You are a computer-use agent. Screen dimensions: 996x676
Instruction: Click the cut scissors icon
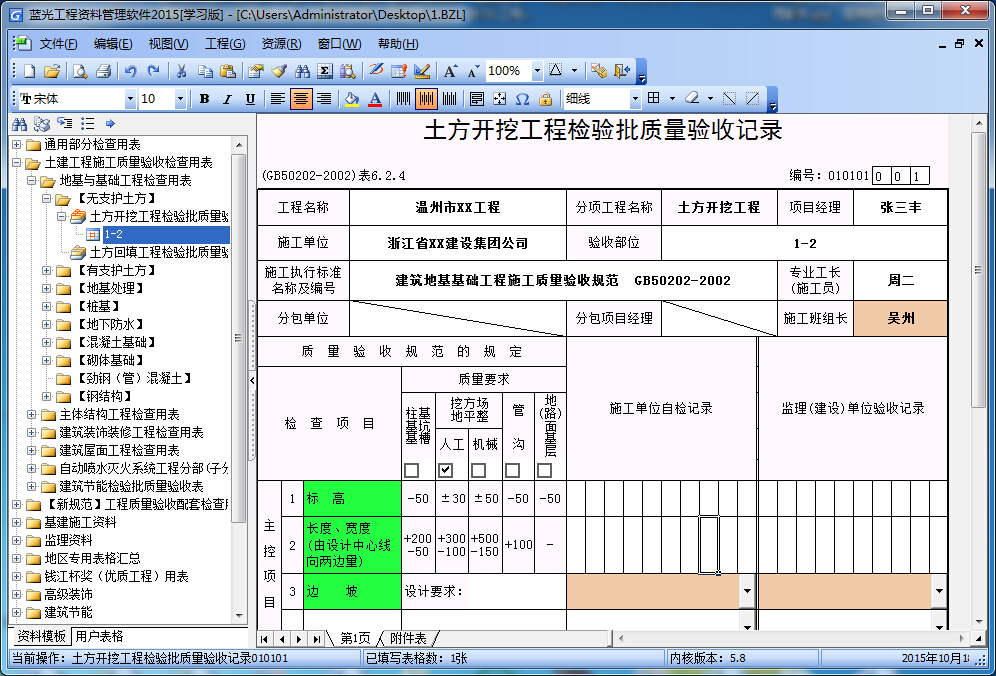point(181,71)
